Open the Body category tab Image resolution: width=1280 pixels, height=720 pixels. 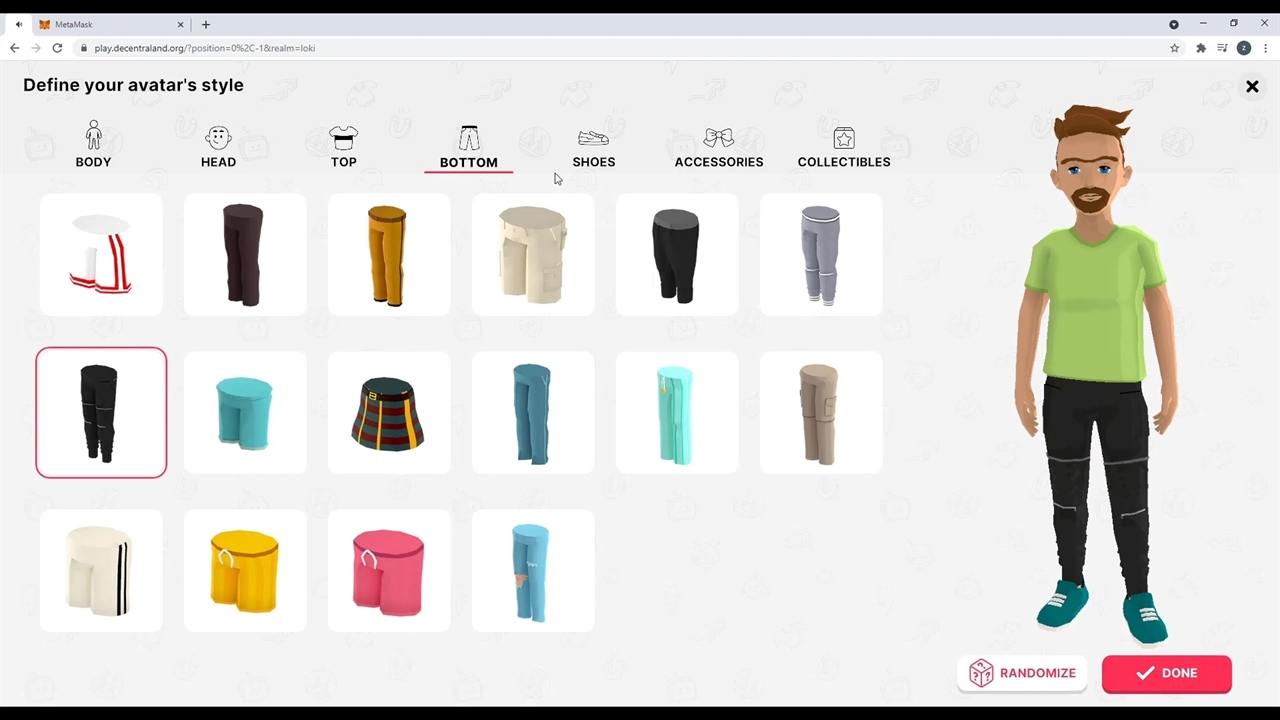tap(93, 145)
